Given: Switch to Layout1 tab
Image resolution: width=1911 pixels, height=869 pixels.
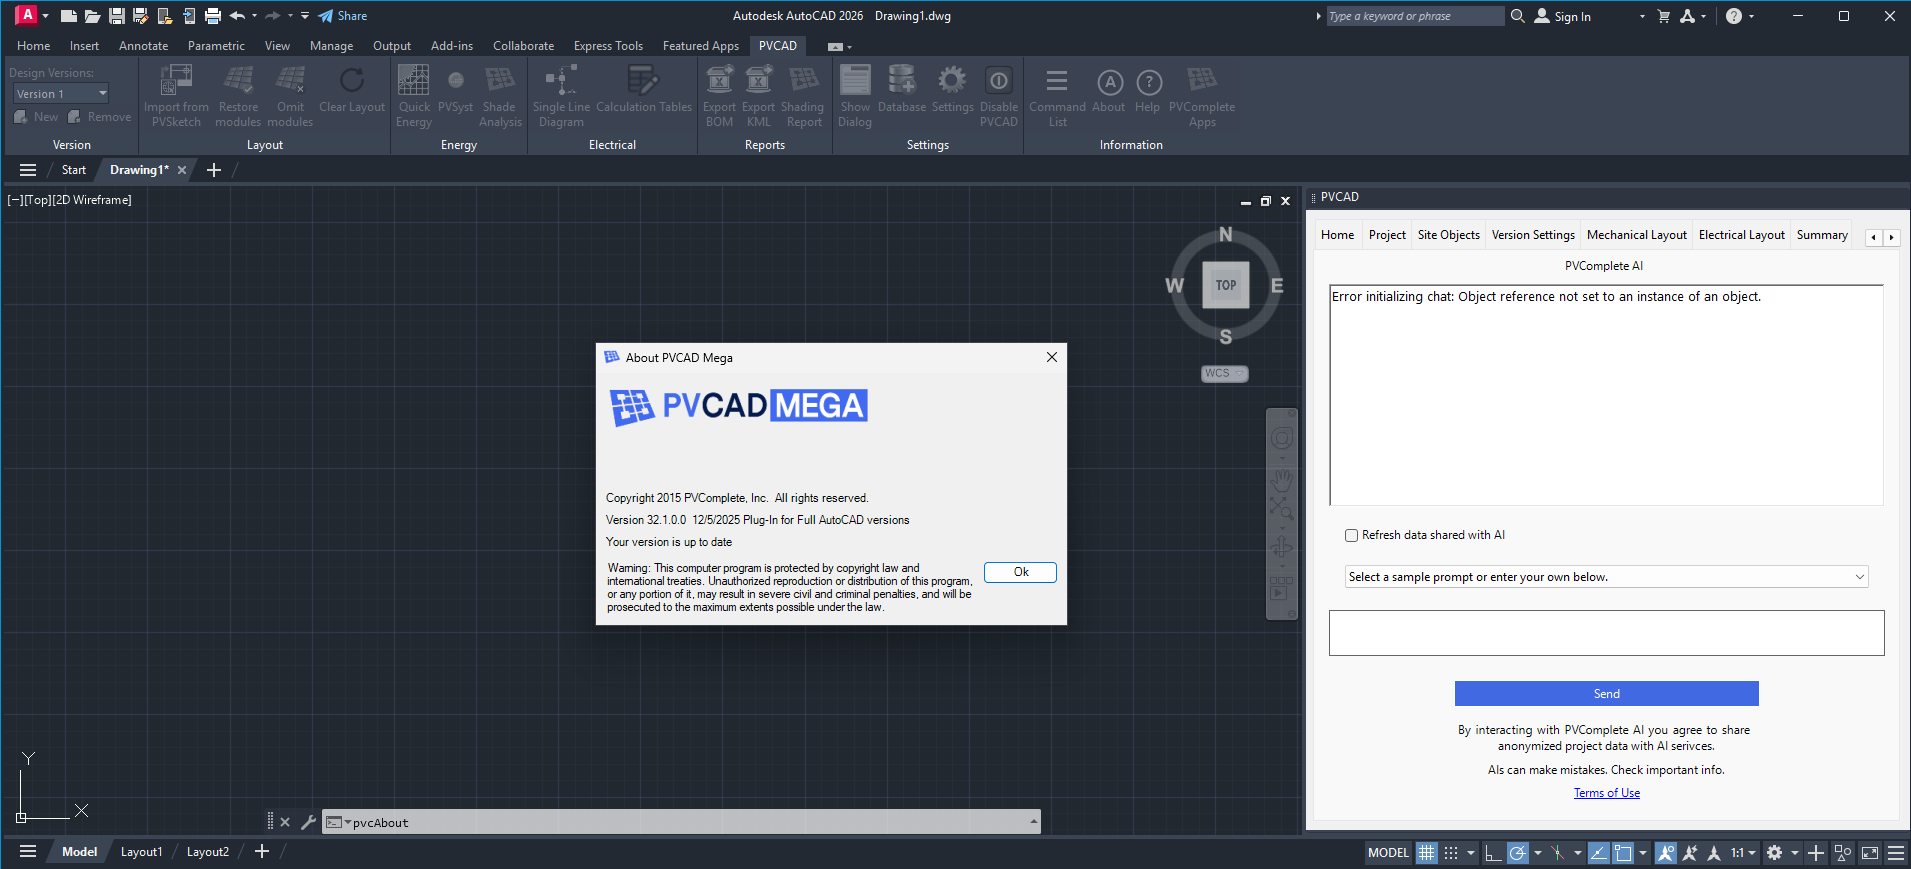Looking at the screenshot, I should 141,852.
